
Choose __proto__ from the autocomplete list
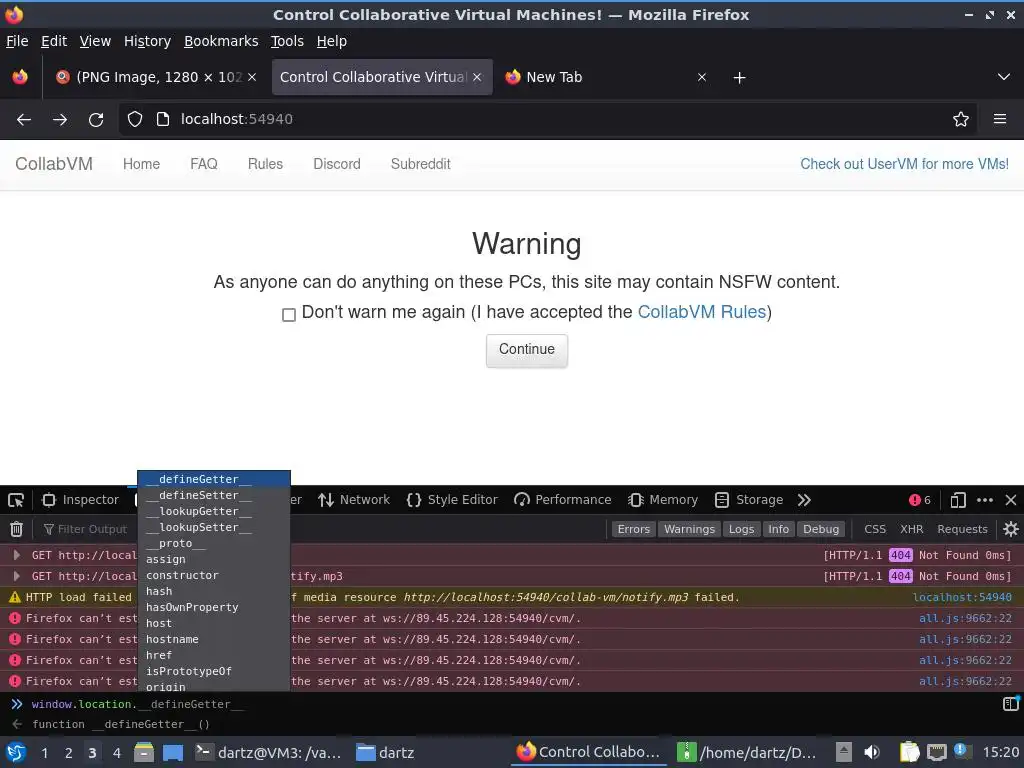(x=214, y=543)
